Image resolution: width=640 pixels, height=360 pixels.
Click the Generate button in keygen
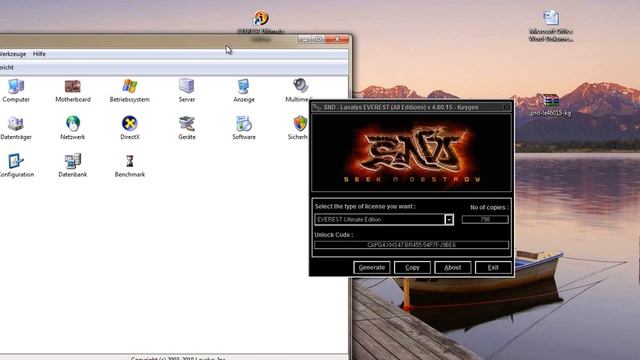pyautogui.click(x=371, y=267)
